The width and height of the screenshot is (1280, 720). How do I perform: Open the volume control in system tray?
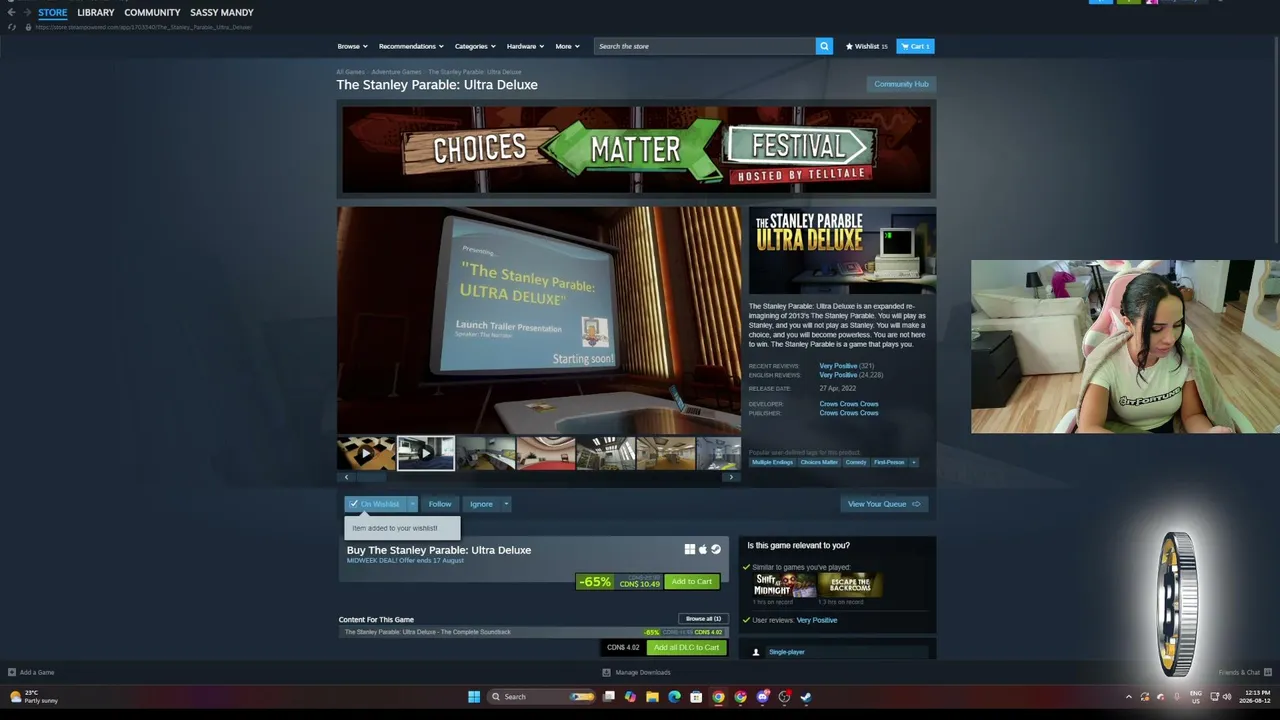(1227, 697)
